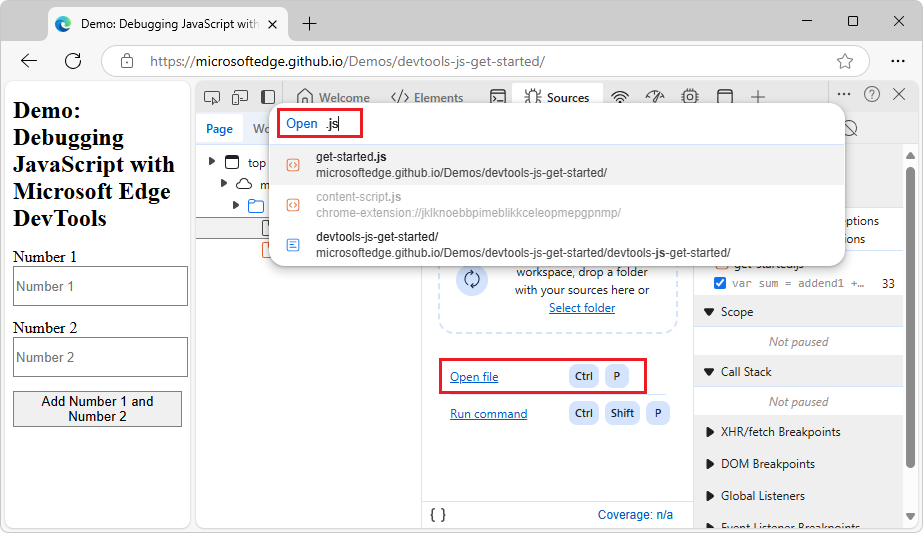This screenshot has height=533, width=923.
Task: Choose get-started.js in results
Action: pyautogui.click(x=557, y=165)
